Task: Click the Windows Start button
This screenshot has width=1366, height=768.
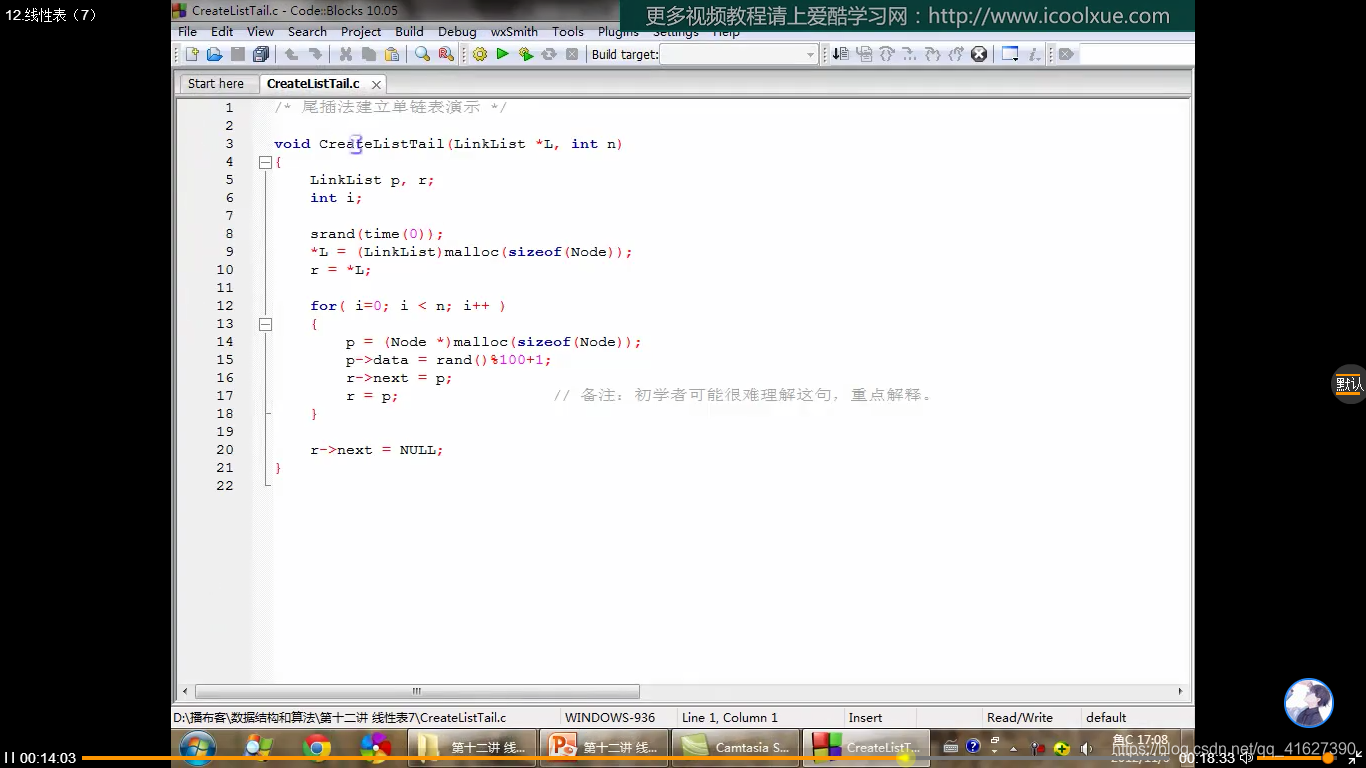Action: (198, 746)
